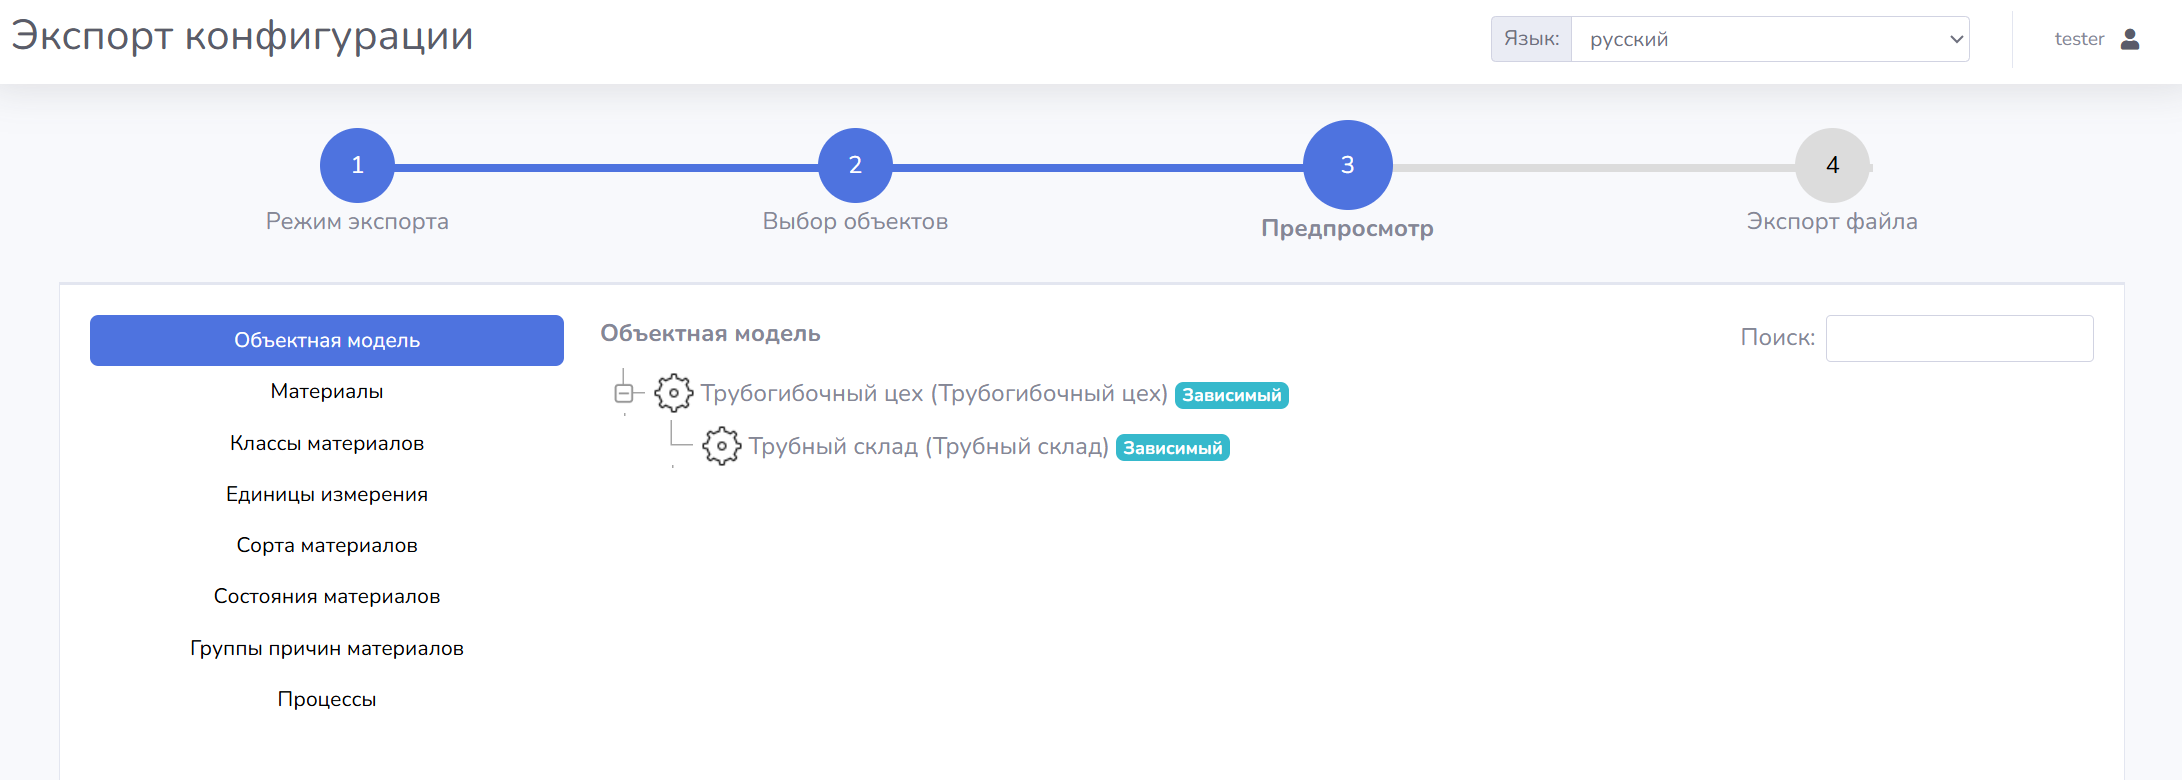Switch to Сорта материалов section
Screen dimensions: 2182x780
(327, 545)
